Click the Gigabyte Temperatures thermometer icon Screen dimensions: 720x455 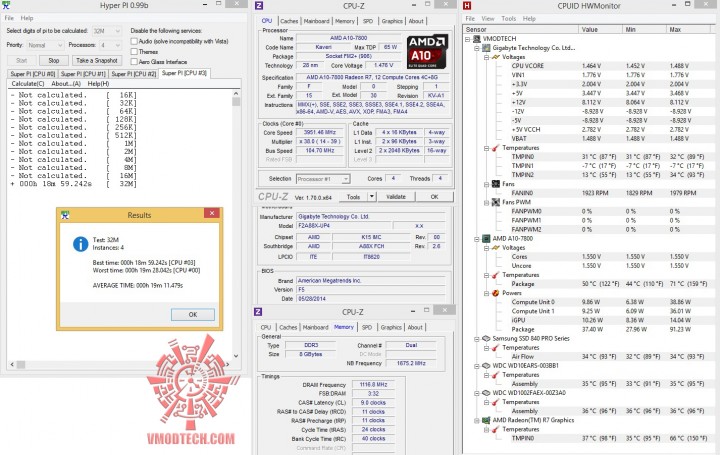[496, 148]
